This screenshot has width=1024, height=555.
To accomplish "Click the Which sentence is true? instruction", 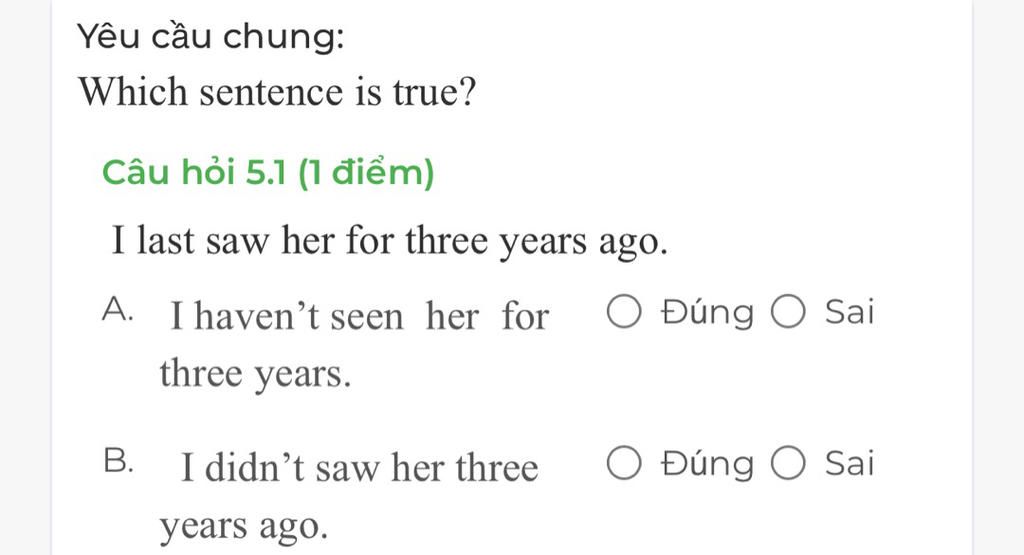I will point(278,91).
